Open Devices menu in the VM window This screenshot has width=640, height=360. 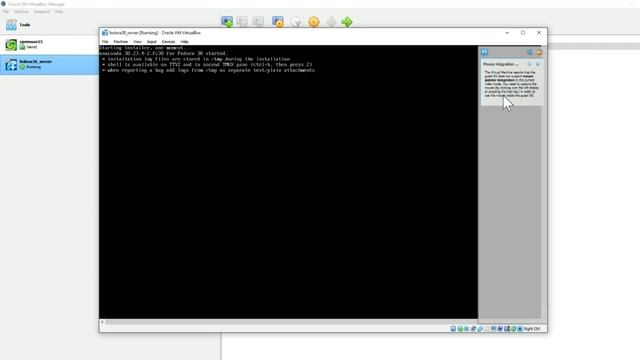click(168, 42)
